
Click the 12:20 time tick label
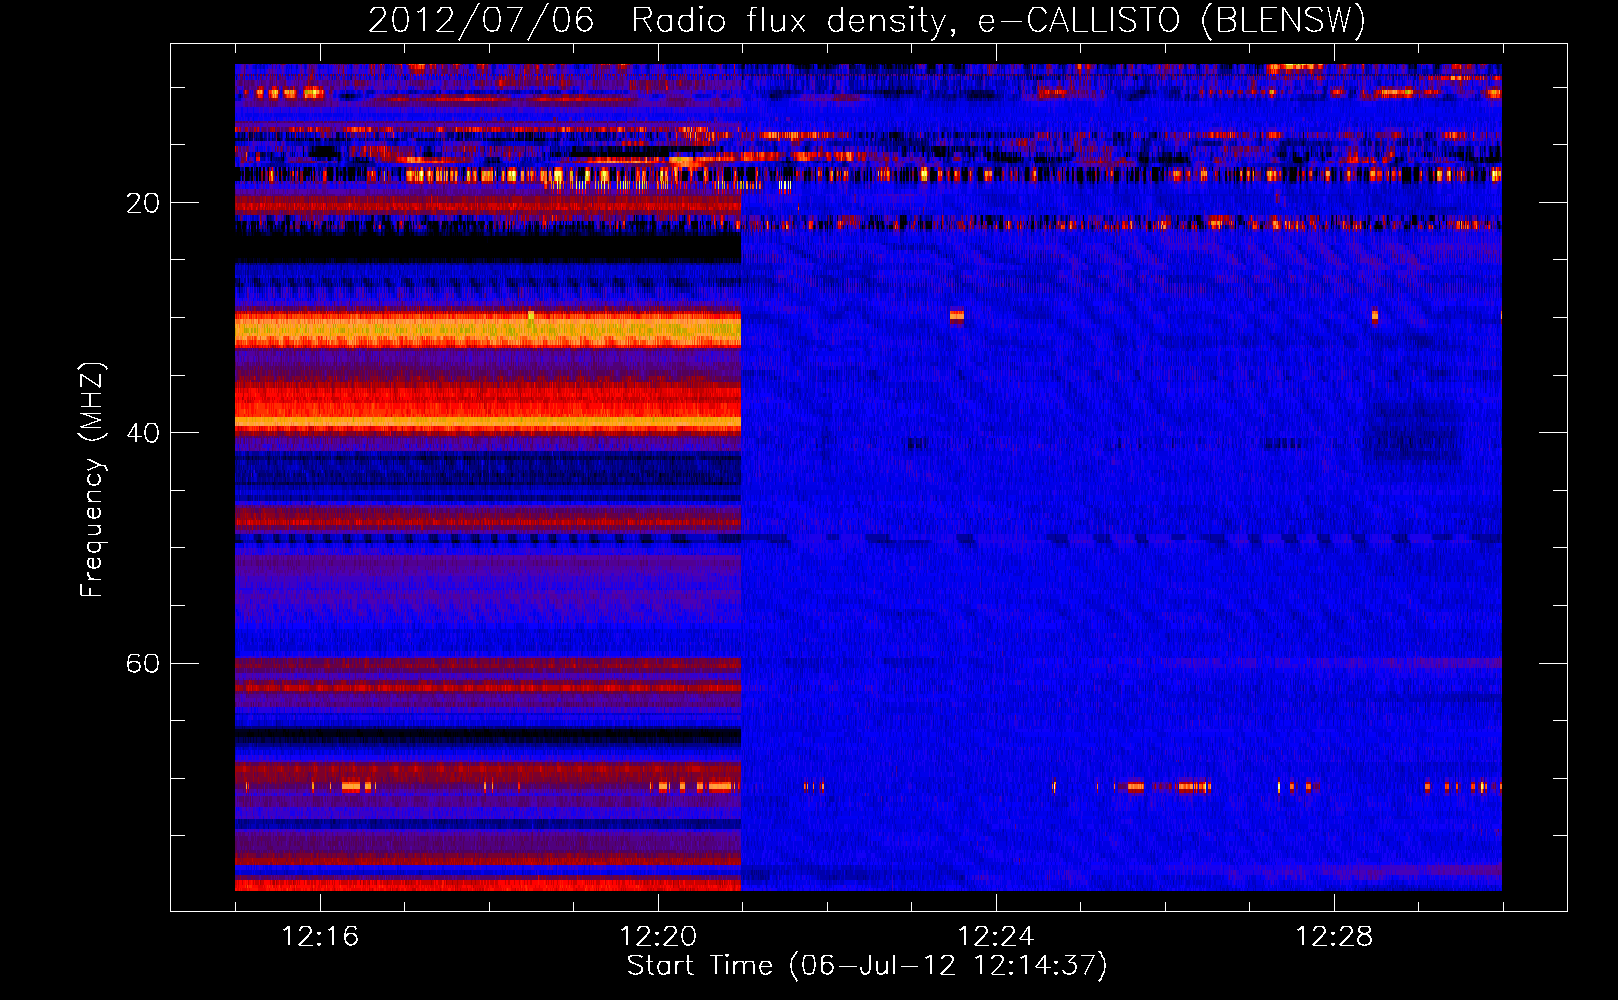658,936
